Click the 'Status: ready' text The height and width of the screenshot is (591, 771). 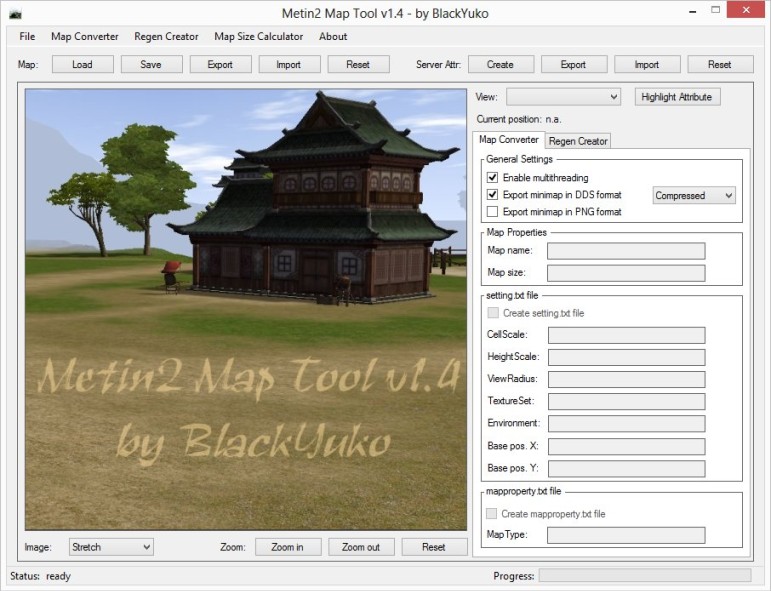(40, 576)
